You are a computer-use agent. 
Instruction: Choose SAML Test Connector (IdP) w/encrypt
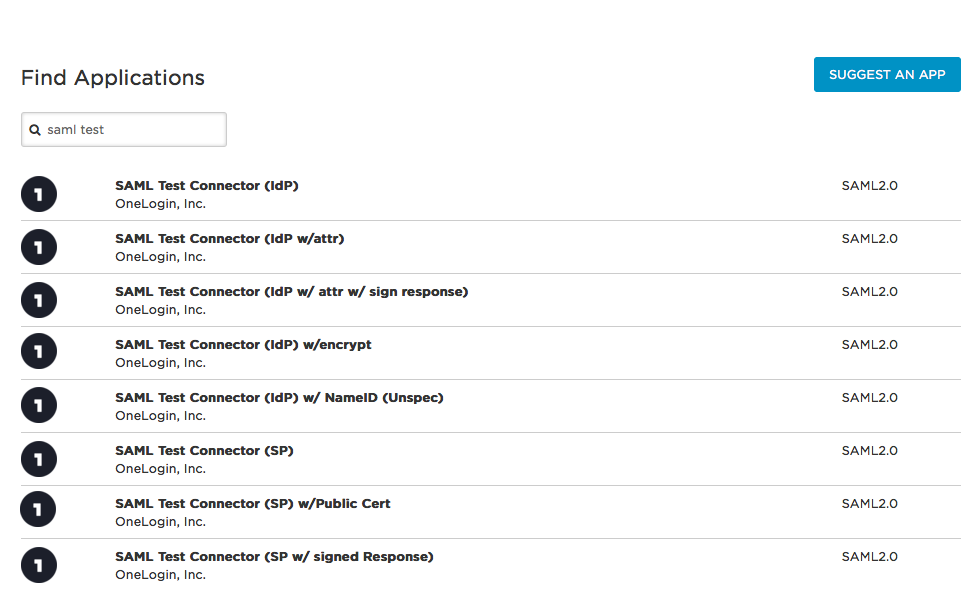[243, 344]
